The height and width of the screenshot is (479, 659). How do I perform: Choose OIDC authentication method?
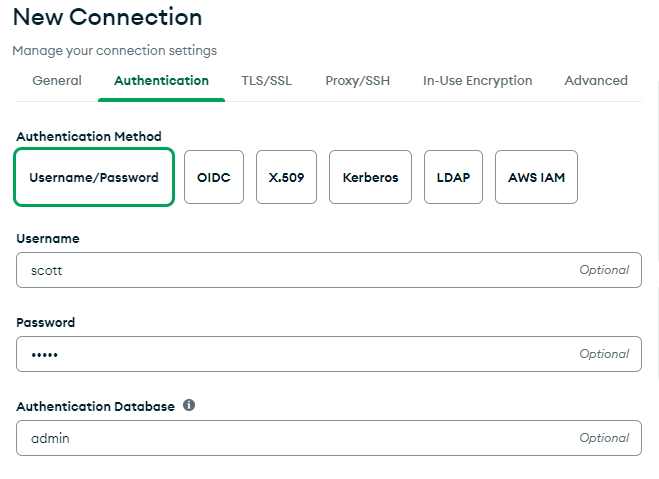[214, 177]
